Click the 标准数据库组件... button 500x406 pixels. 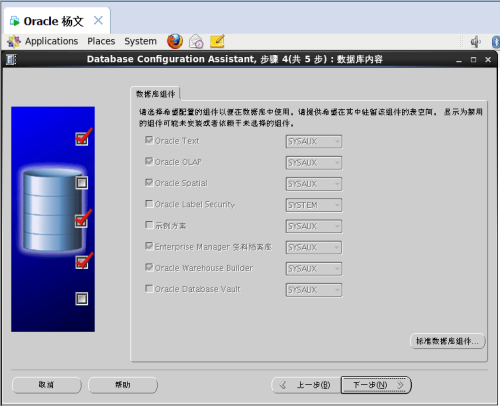pyautogui.click(x=447, y=341)
